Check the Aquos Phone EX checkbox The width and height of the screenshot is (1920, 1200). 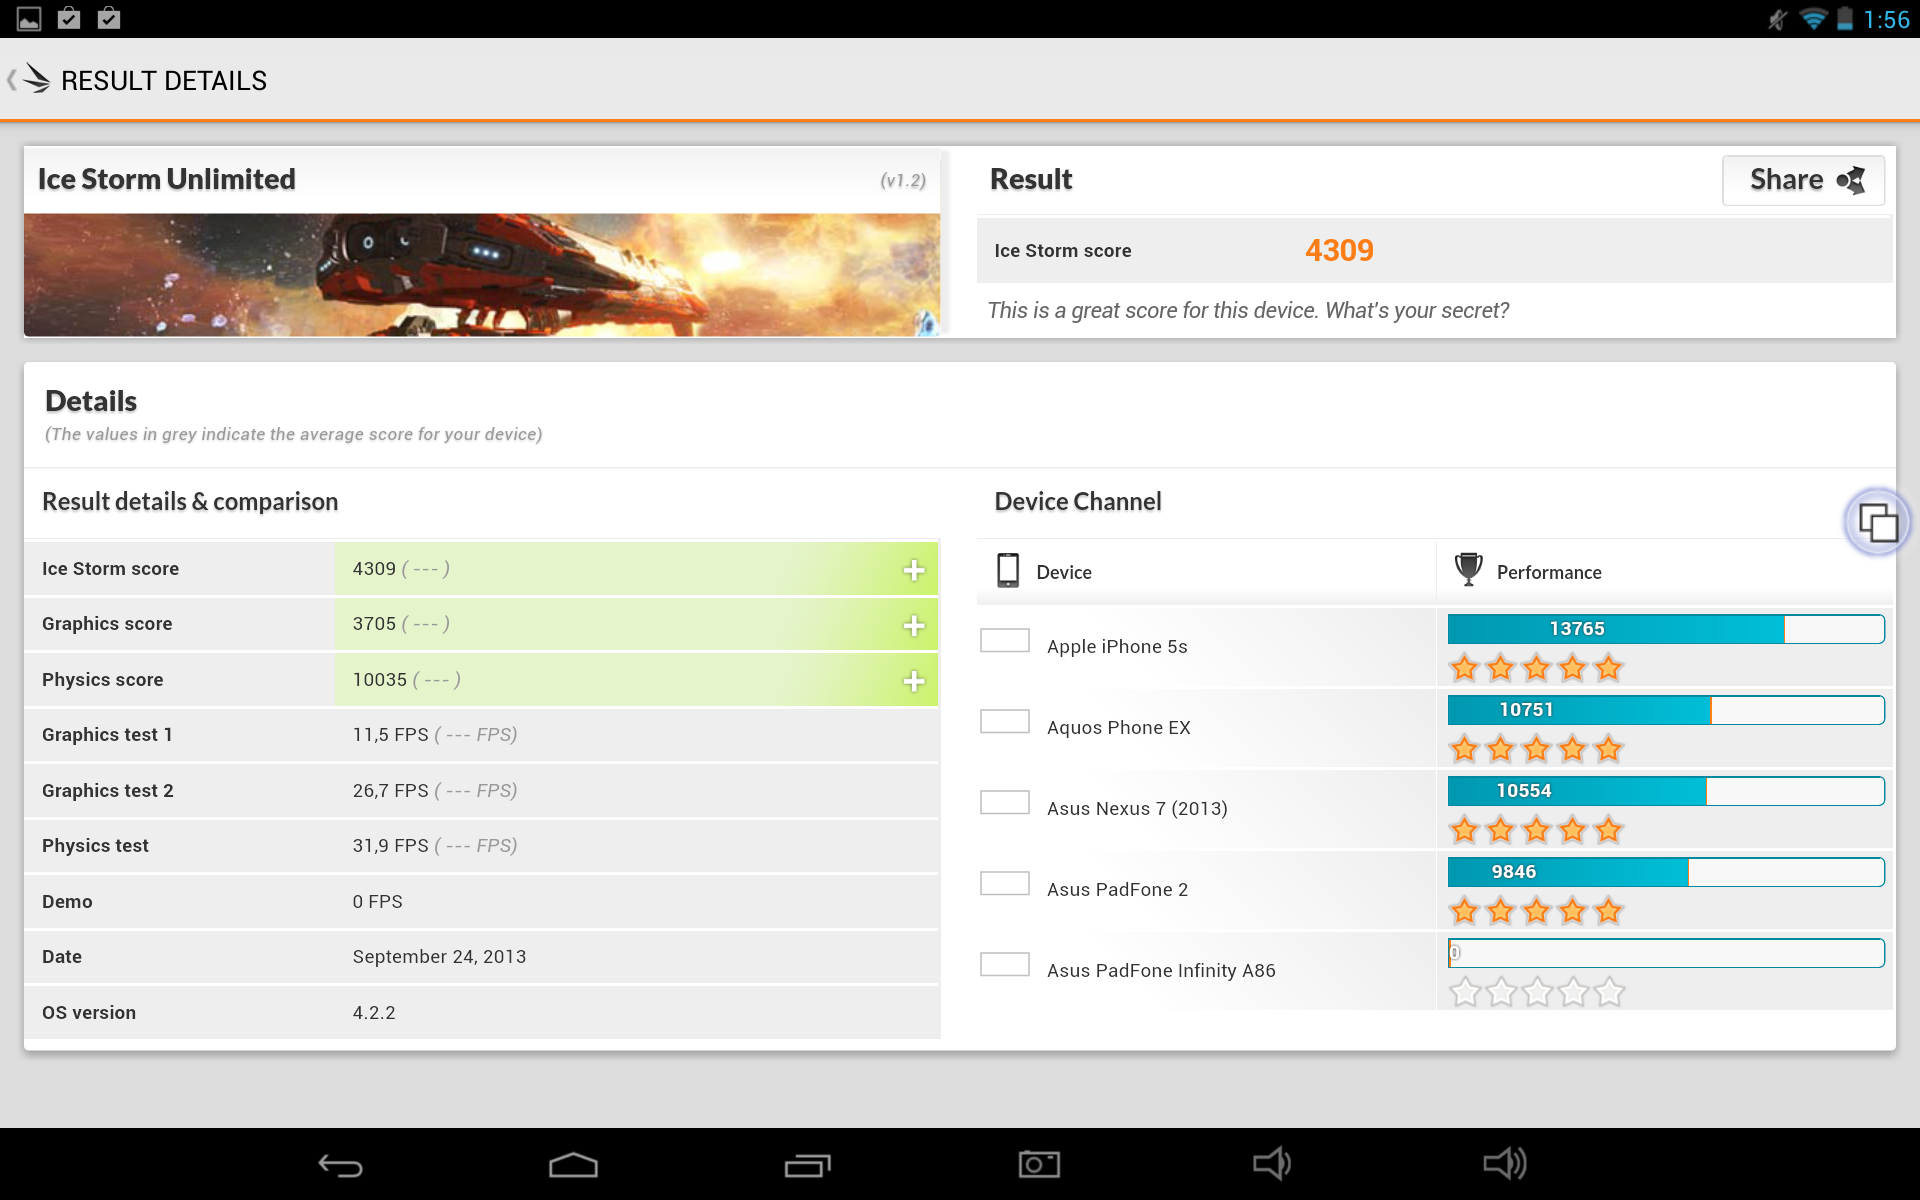tap(1005, 722)
